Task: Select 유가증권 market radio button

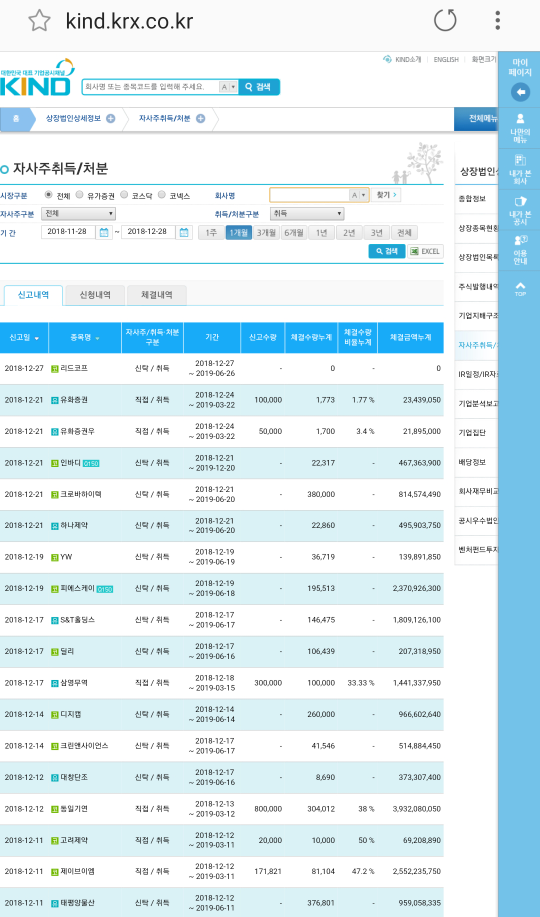Action: [x=80, y=195]
